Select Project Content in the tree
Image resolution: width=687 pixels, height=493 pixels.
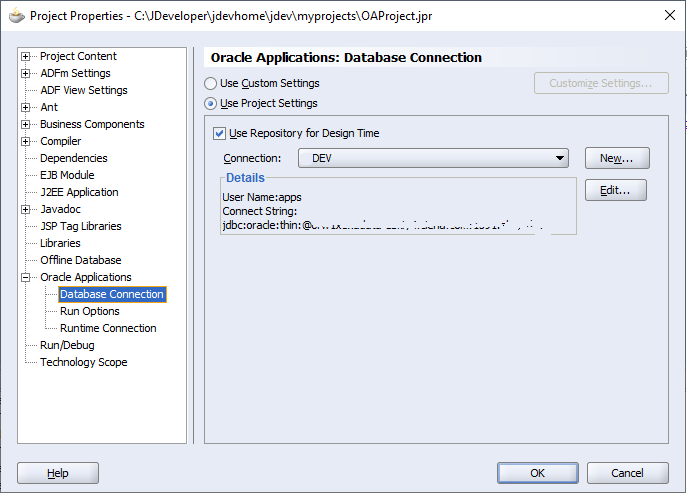78,56
